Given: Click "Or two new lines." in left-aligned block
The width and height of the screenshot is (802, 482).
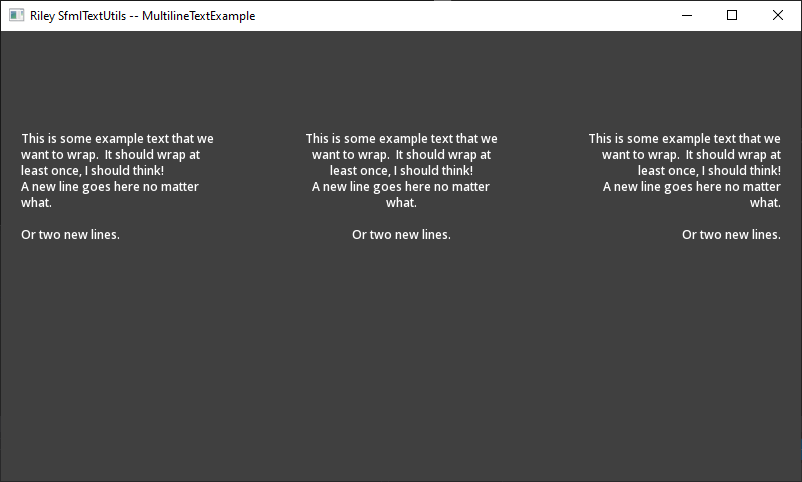Looking at the screenshot, I should pos(70,235).
